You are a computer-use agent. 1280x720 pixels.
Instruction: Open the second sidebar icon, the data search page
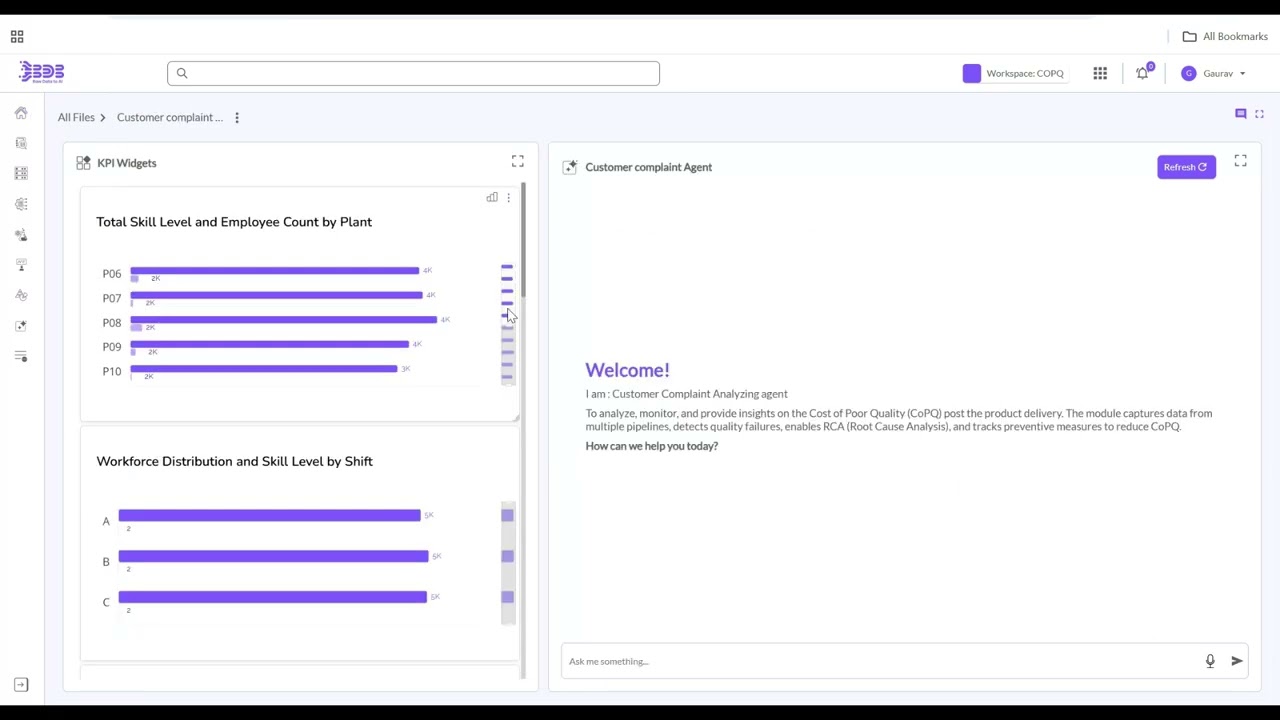tap(21, 143)
